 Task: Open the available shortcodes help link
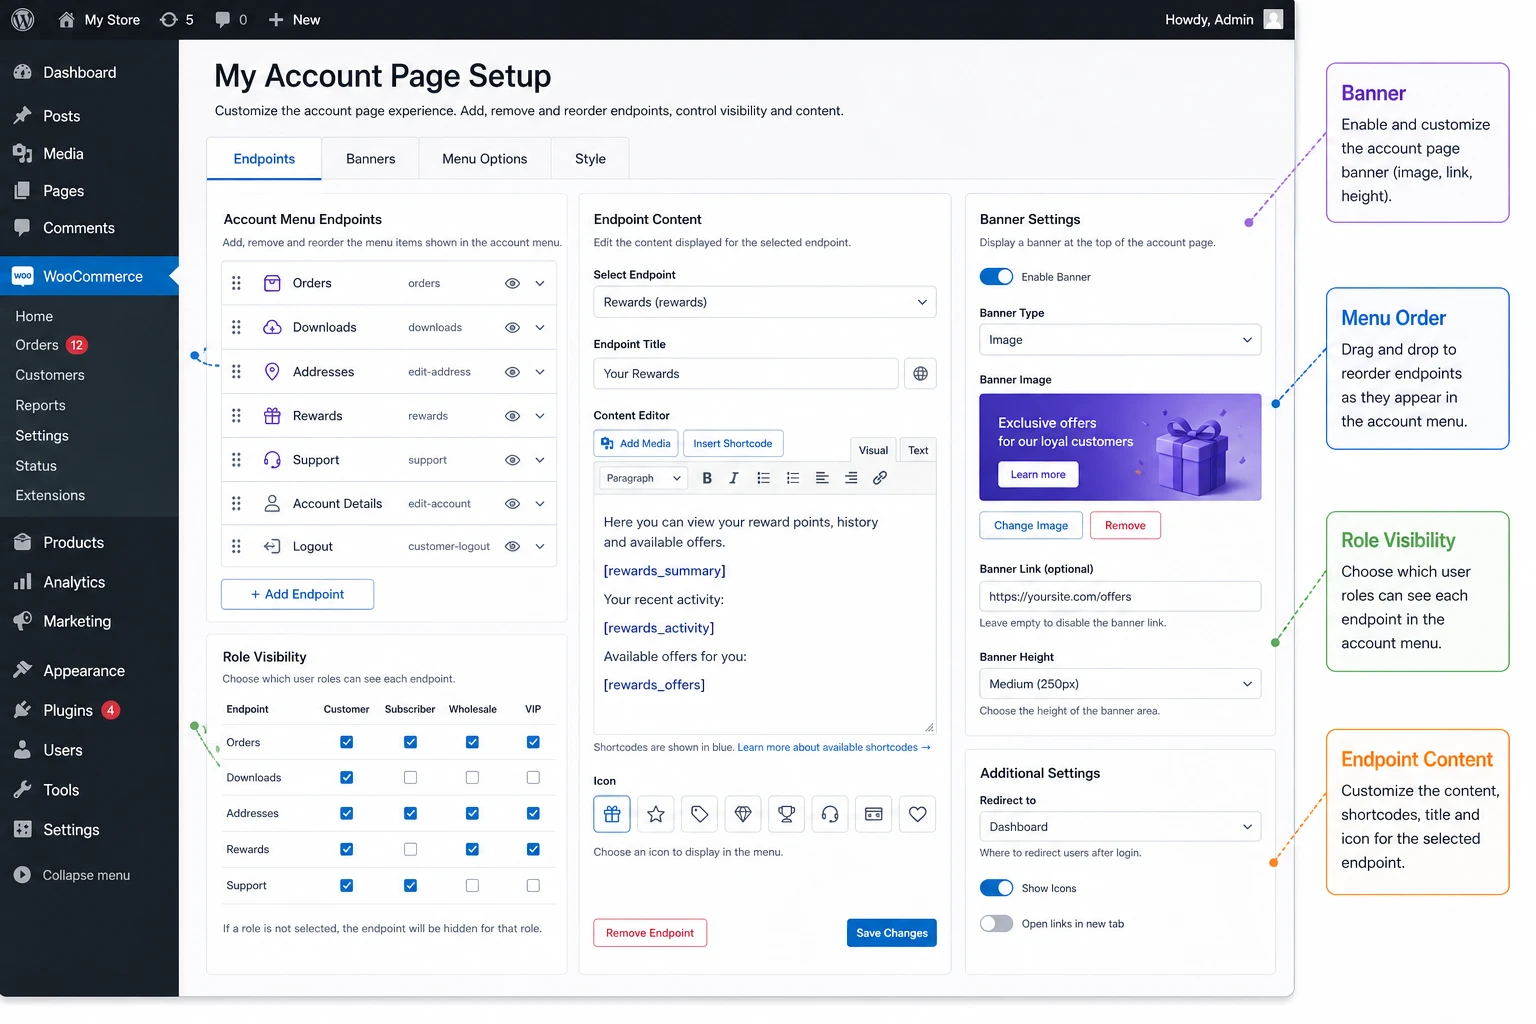[x=834, y=747]
